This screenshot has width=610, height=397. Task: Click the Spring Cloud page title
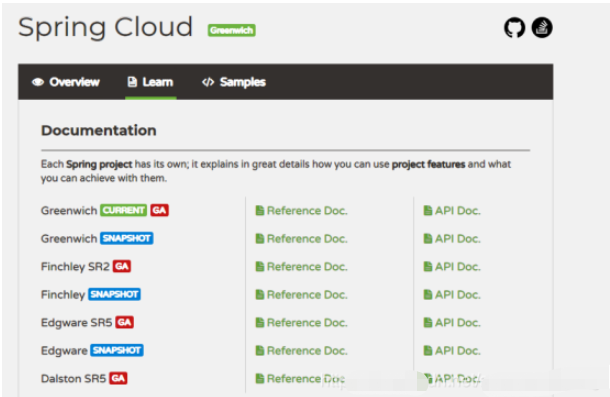pyautogui.click(x=105, y=28)
